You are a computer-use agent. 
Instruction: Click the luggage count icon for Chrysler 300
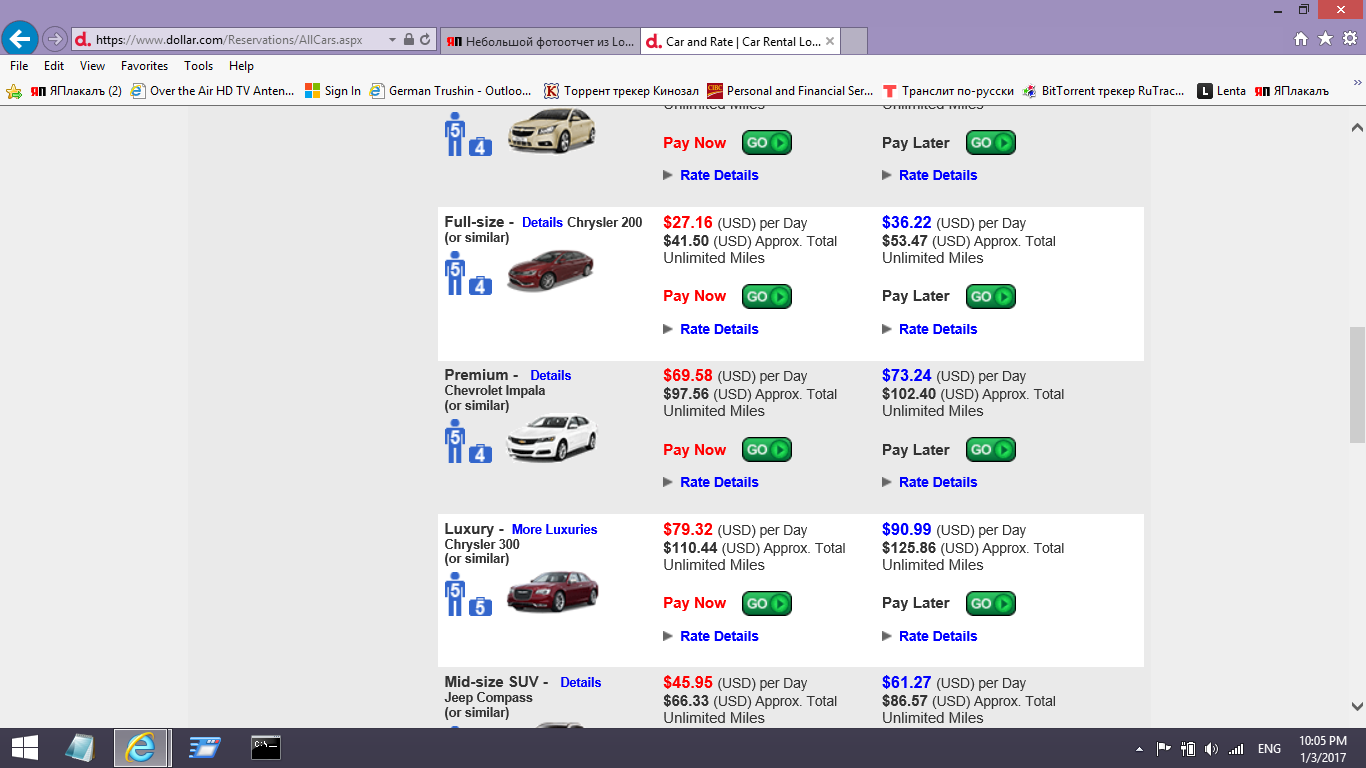coord(481,606)
